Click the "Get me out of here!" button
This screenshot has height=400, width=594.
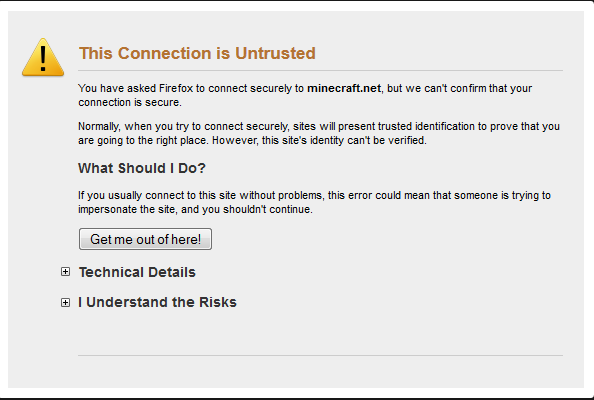(145, 239)
